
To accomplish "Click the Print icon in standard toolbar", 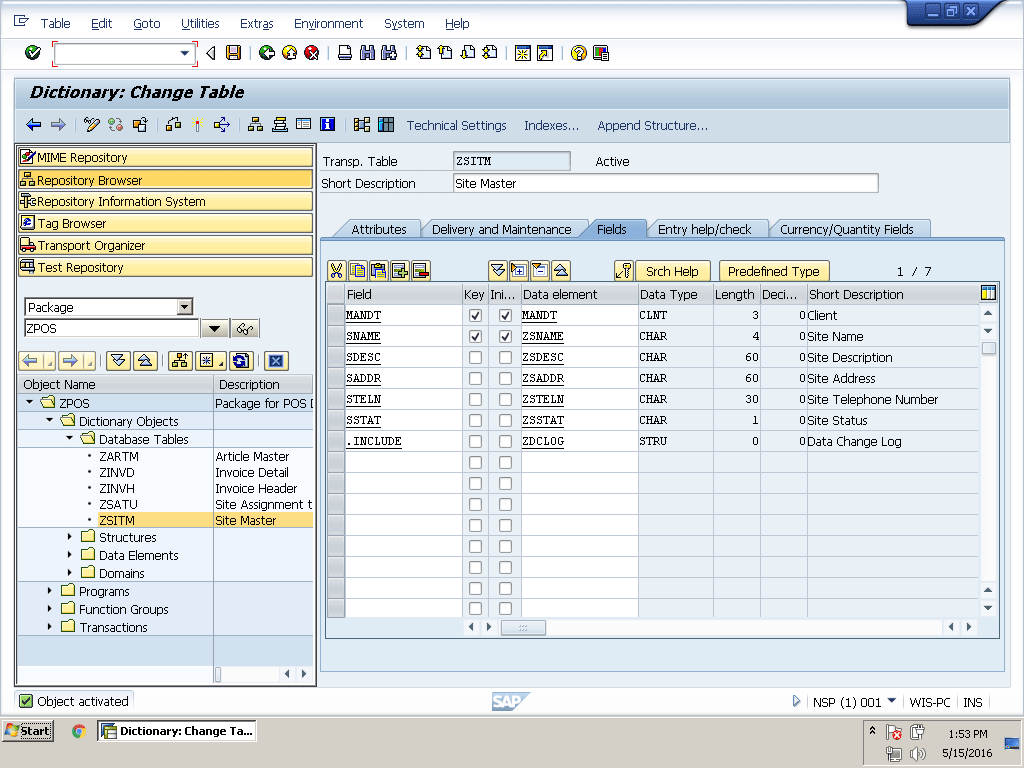I will (x=345, y=53).
